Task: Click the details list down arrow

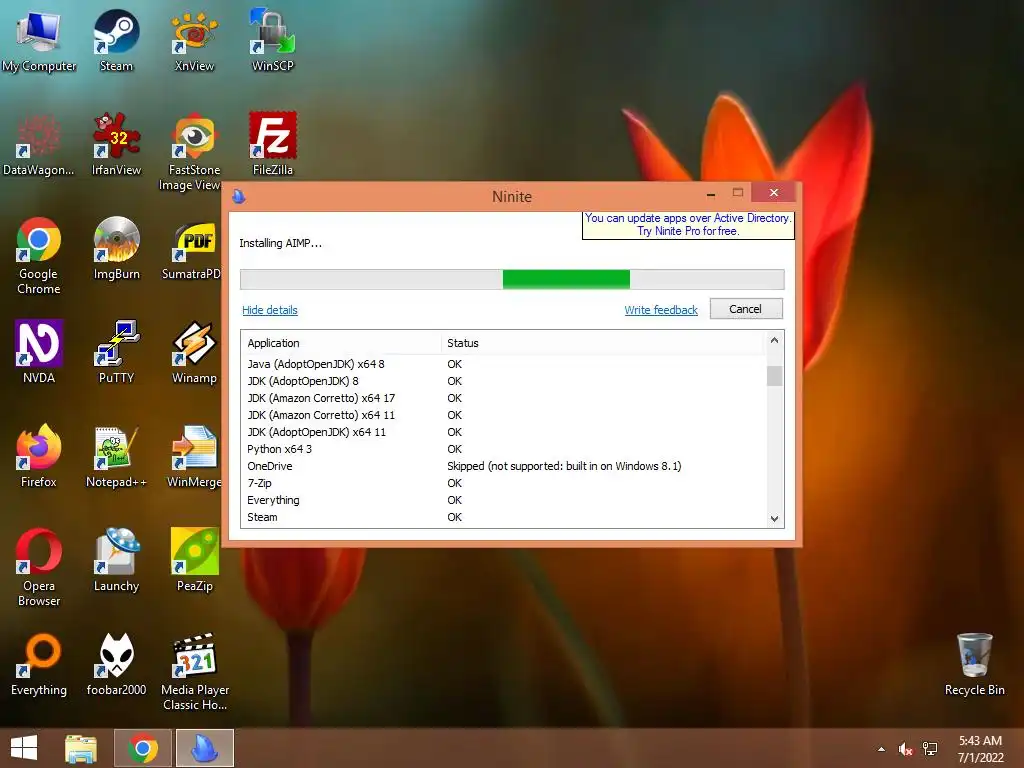Action: (x=775, y=519)
